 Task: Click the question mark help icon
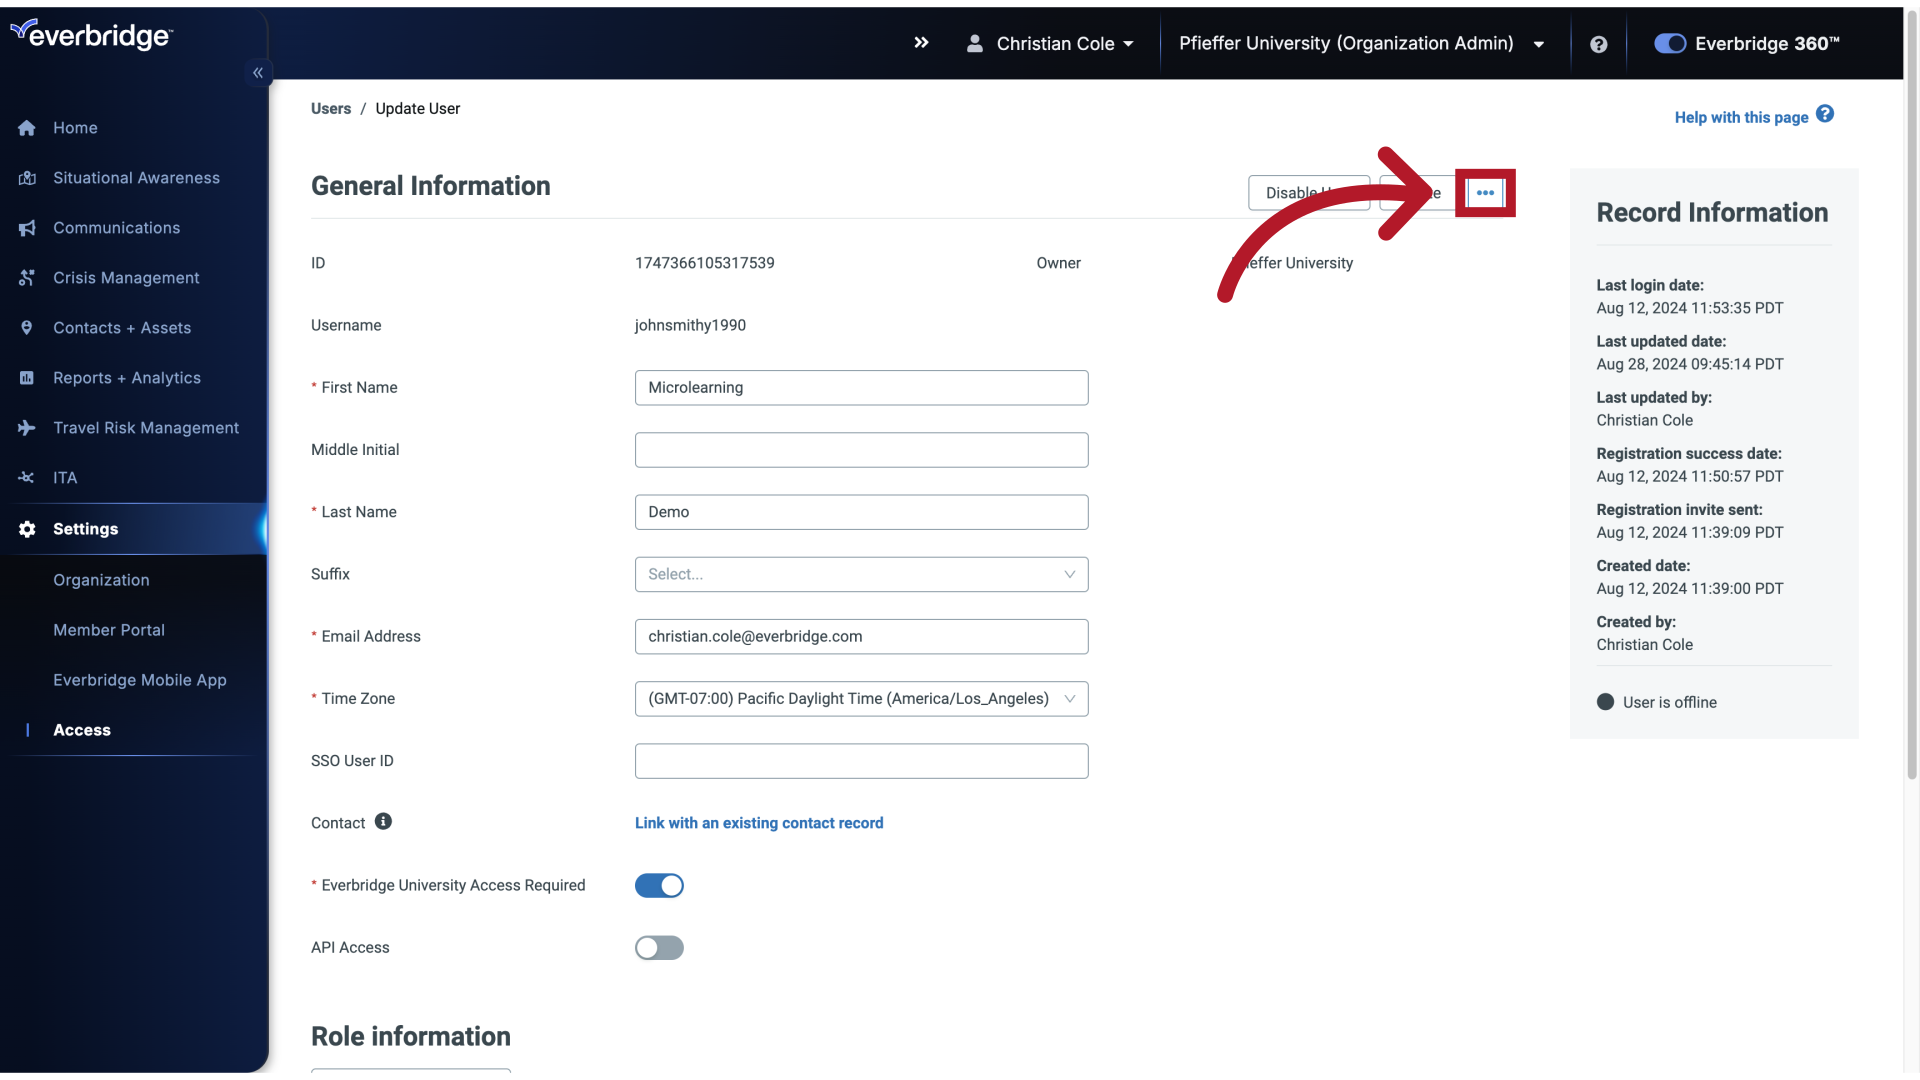tap(1598, 44)
